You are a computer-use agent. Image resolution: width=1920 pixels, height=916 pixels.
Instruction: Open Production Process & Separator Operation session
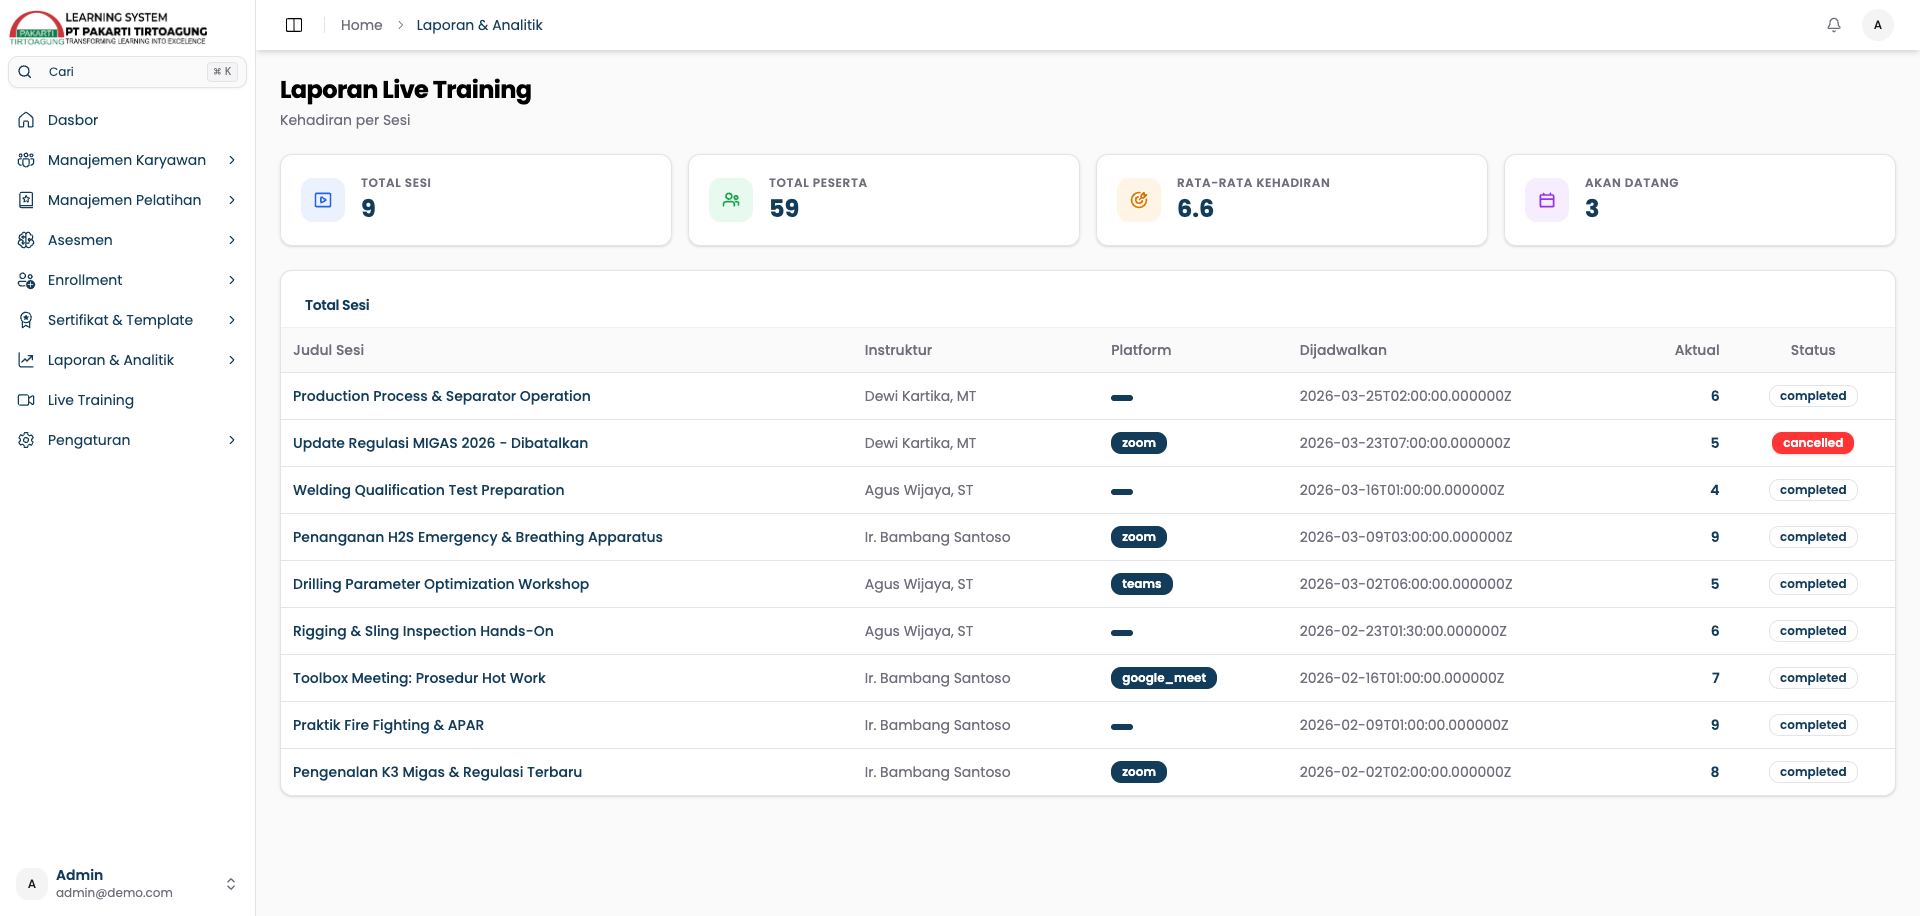coord(441,396)
